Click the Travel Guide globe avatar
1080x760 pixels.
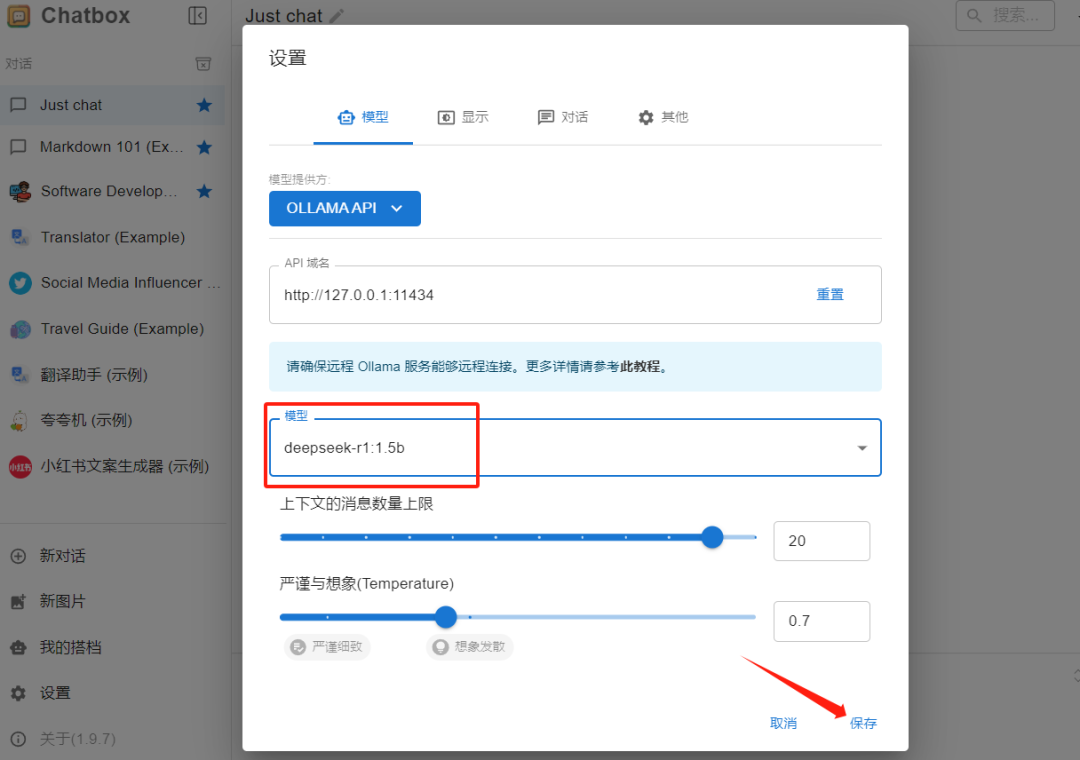[20, 329]
